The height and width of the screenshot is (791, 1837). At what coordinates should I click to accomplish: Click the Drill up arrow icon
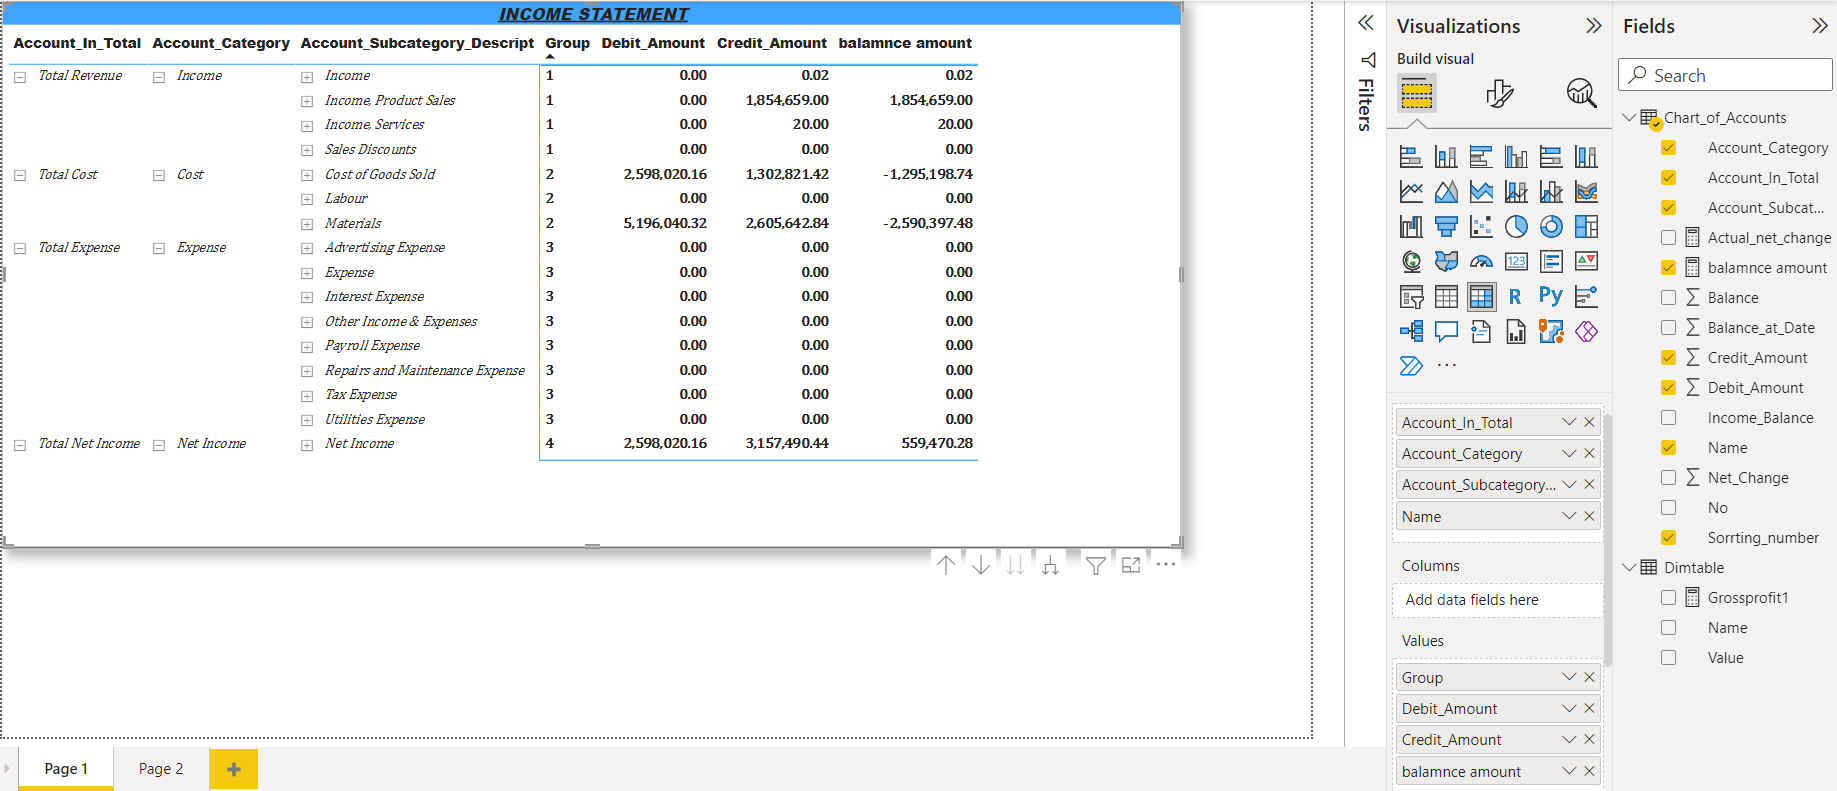pos(946,565)
